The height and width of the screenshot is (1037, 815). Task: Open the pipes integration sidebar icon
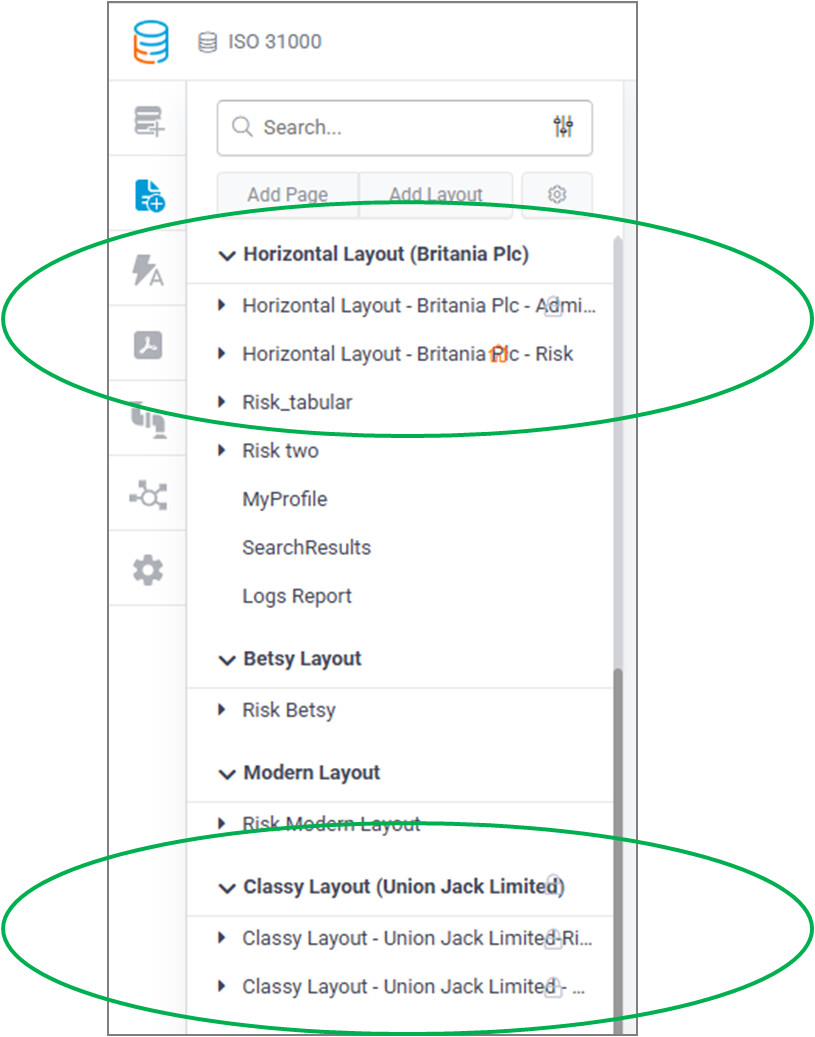(148, 420)
